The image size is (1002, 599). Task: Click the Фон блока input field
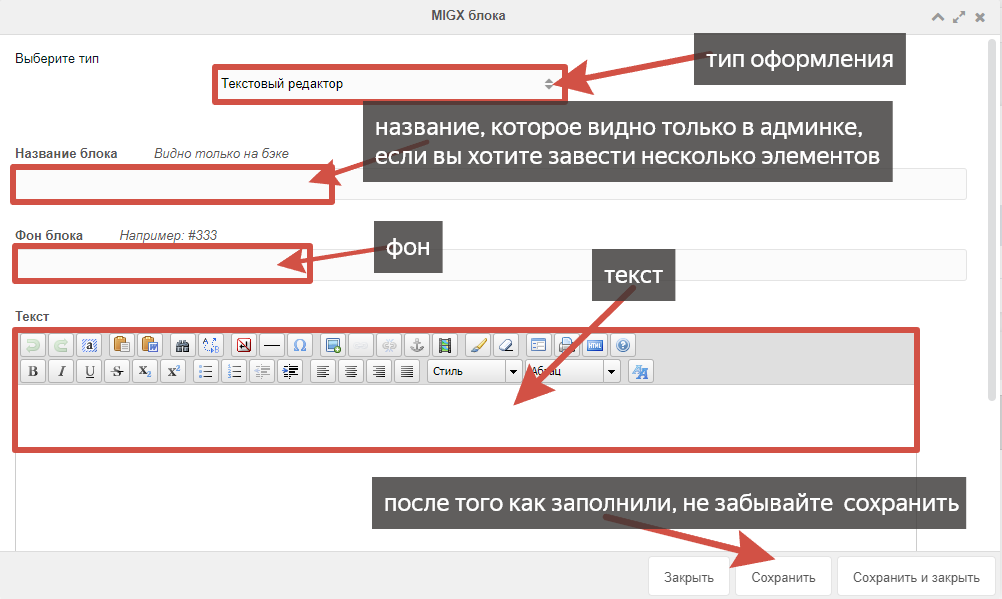point(491,265)
